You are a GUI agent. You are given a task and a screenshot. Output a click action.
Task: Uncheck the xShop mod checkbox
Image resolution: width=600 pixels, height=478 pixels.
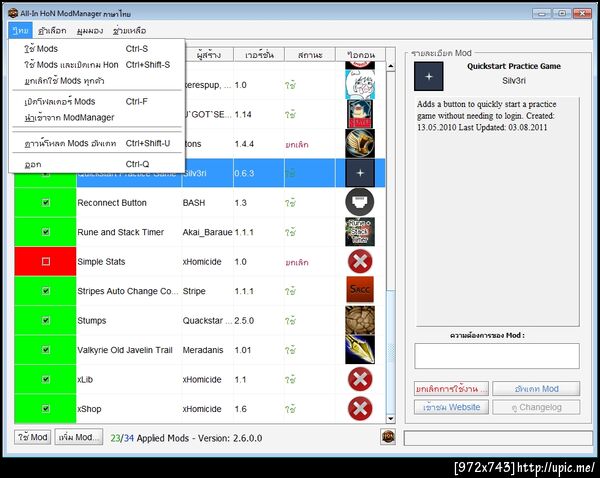coord(46,409)
